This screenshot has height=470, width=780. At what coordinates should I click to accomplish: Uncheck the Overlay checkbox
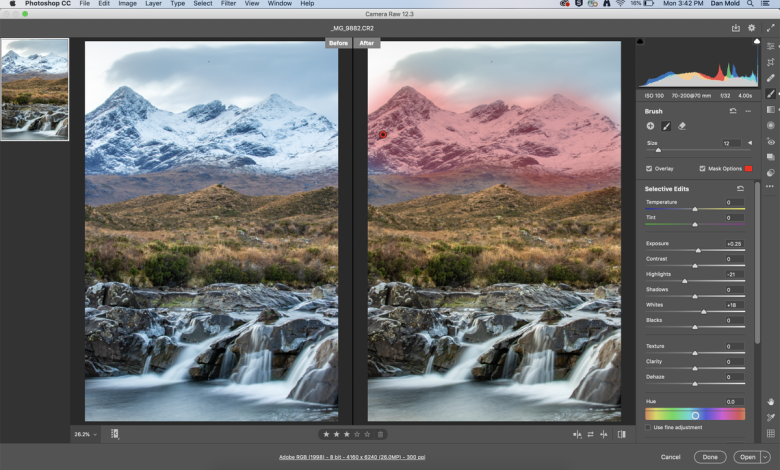[649, 169]
